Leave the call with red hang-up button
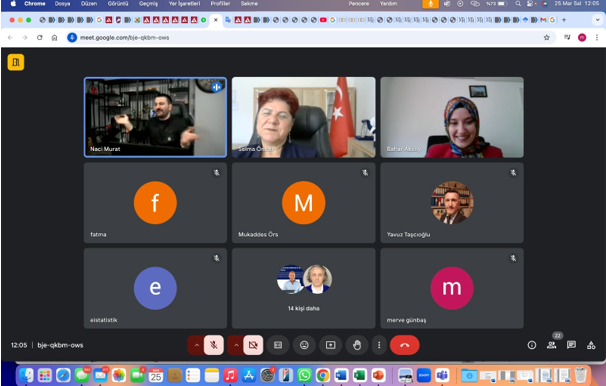Viewport: 606px width, 386px height. 405,345
